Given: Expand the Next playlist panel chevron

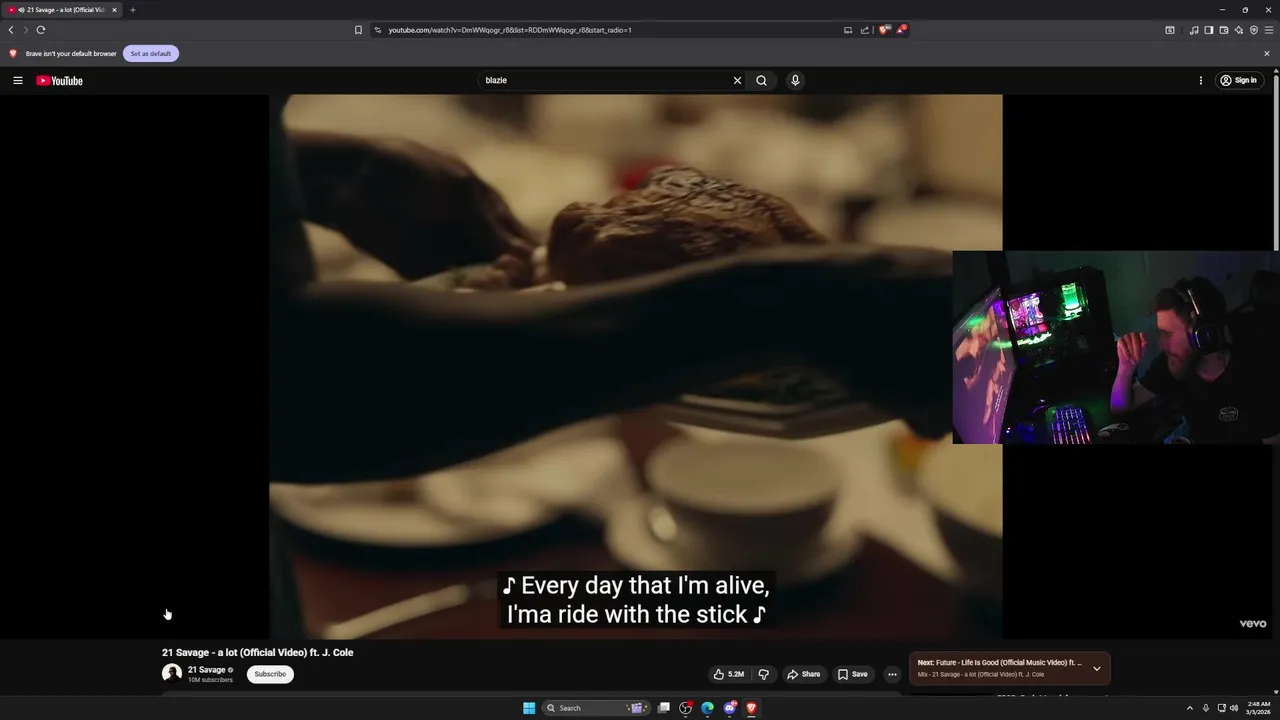Looking at the screenshot, I should pyautogui.click(x=1097, y=668).
